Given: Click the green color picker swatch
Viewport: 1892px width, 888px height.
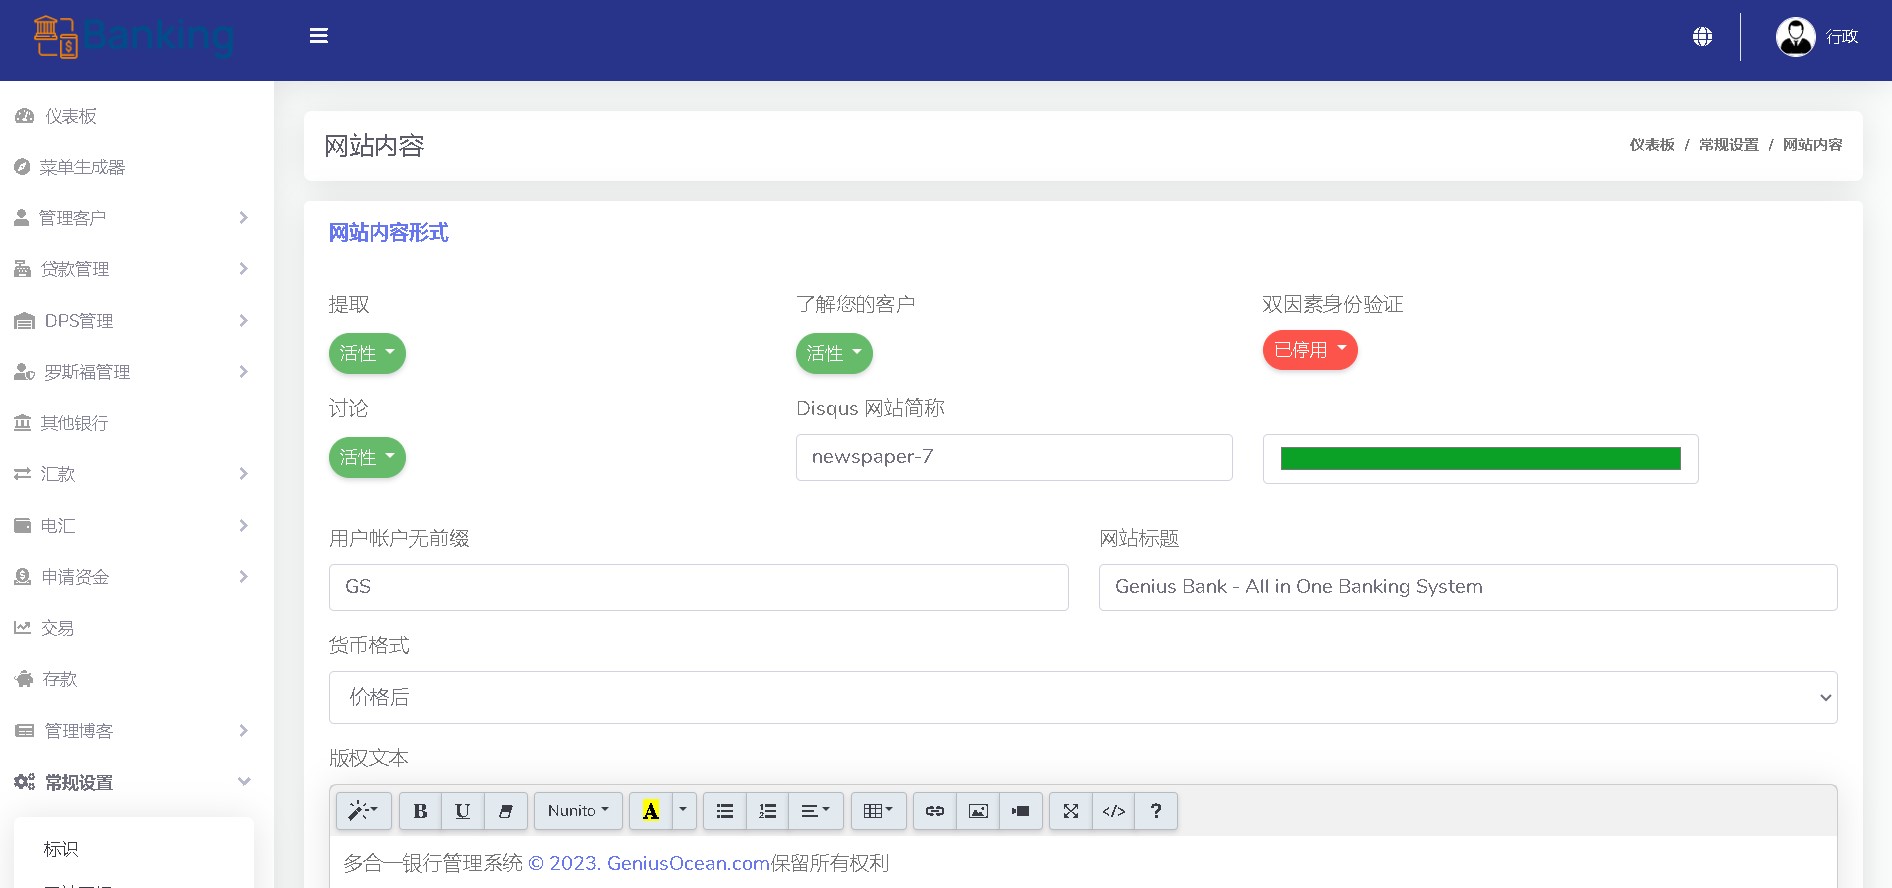Looking at the screenshot, I should (1480, 459).
